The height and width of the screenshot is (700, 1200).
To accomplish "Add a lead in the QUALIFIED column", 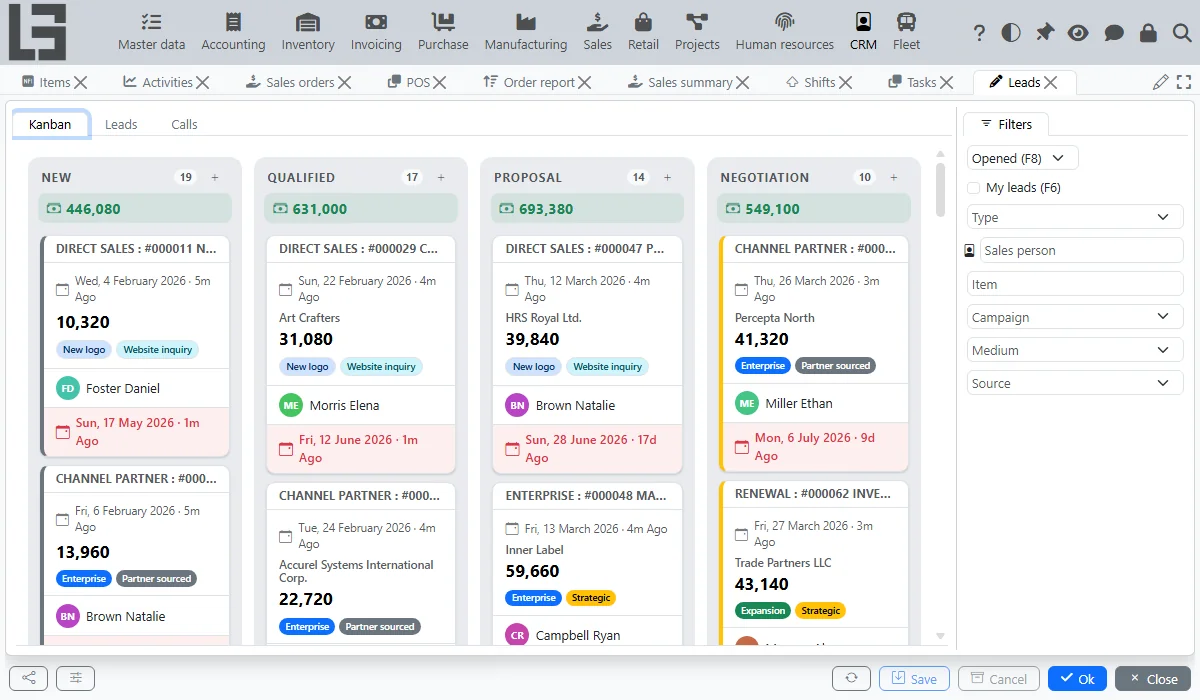I will pos(441,177).
